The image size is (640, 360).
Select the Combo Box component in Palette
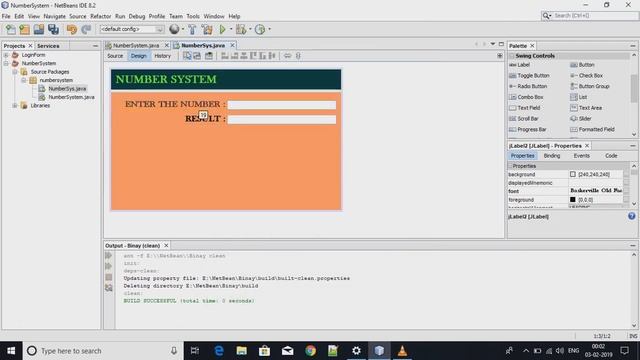(526, 97)
